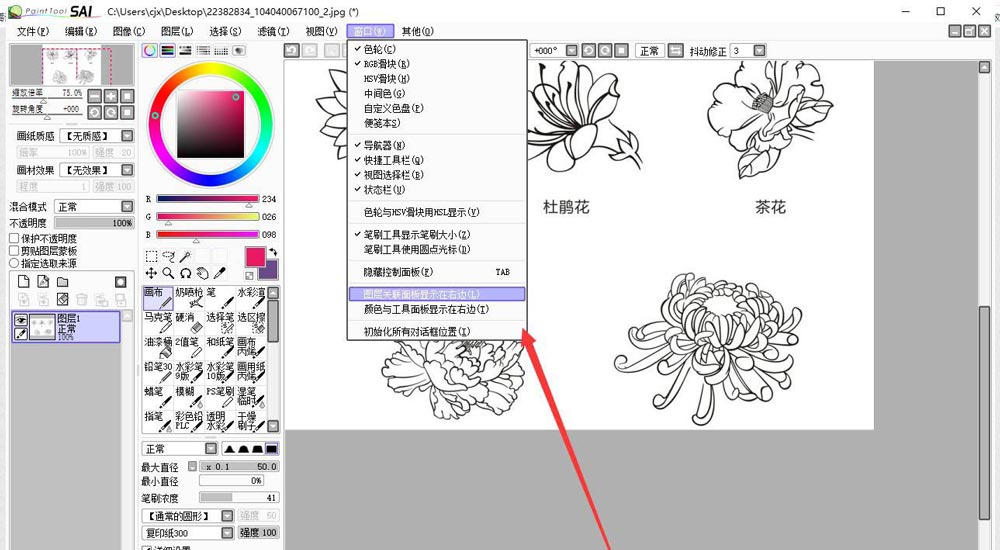Toggle the RGB slider panel icon

point(168,50)
